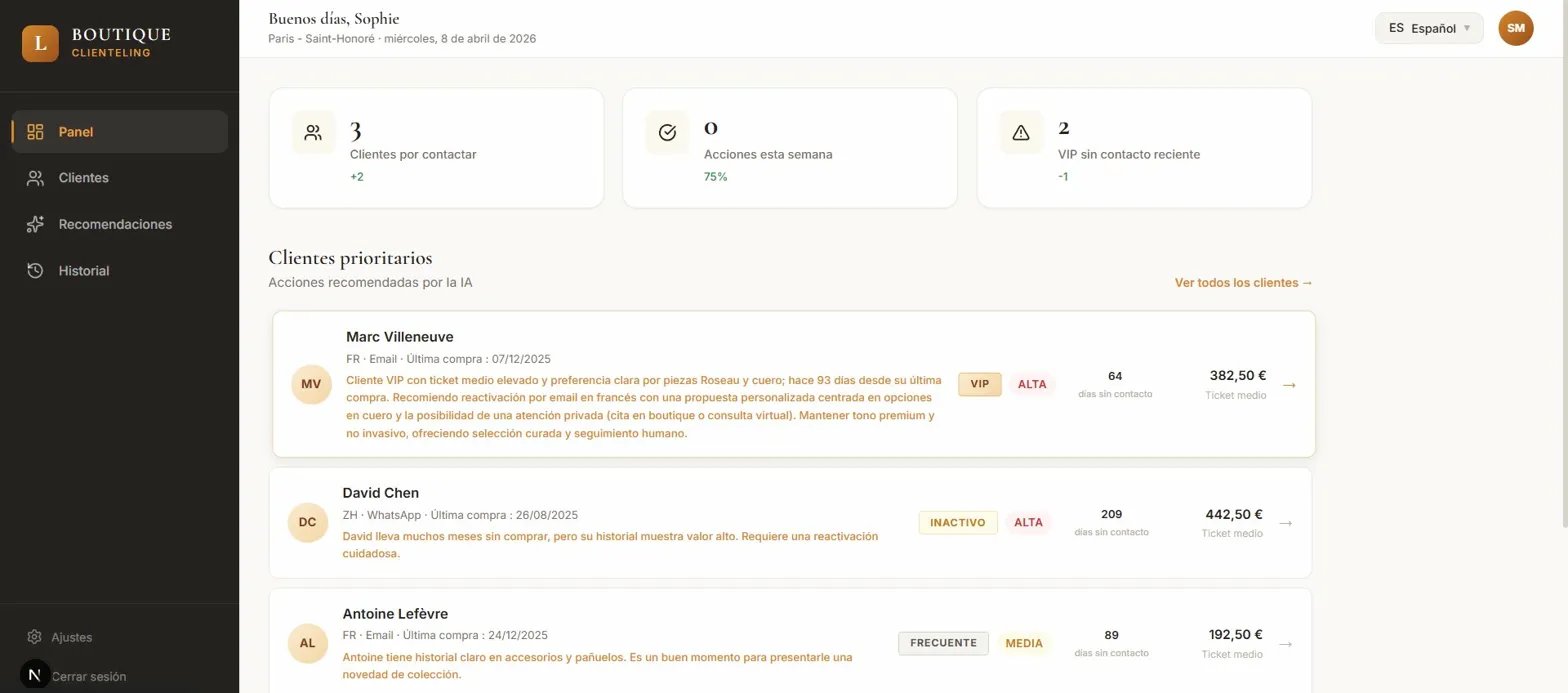Viewport: 1568px width, 693px height.
Task: Open David Chen's record via the arrow
Action: click(x=1285, y=522)
